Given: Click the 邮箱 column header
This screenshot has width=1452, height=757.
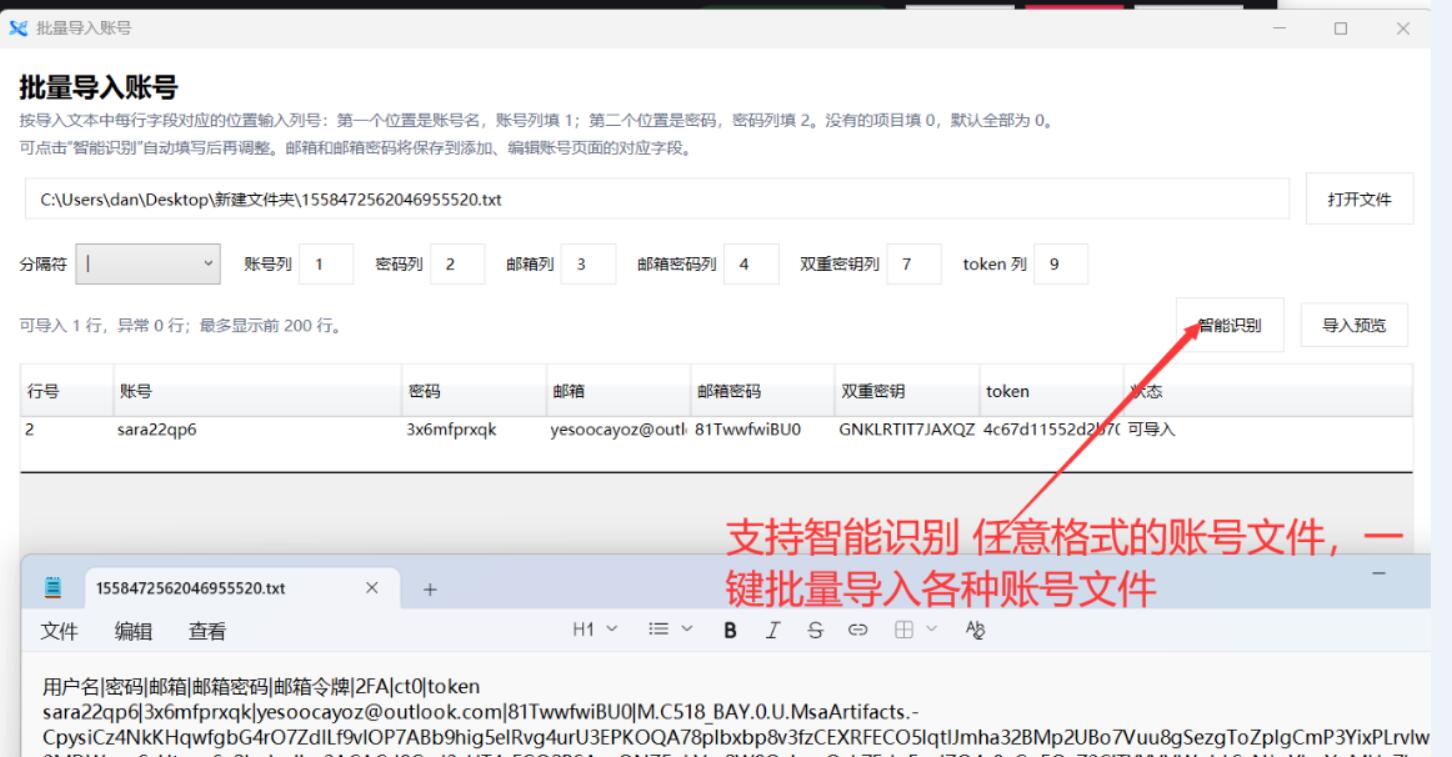Looking at the screenshot, I should (x=617, y=391).
